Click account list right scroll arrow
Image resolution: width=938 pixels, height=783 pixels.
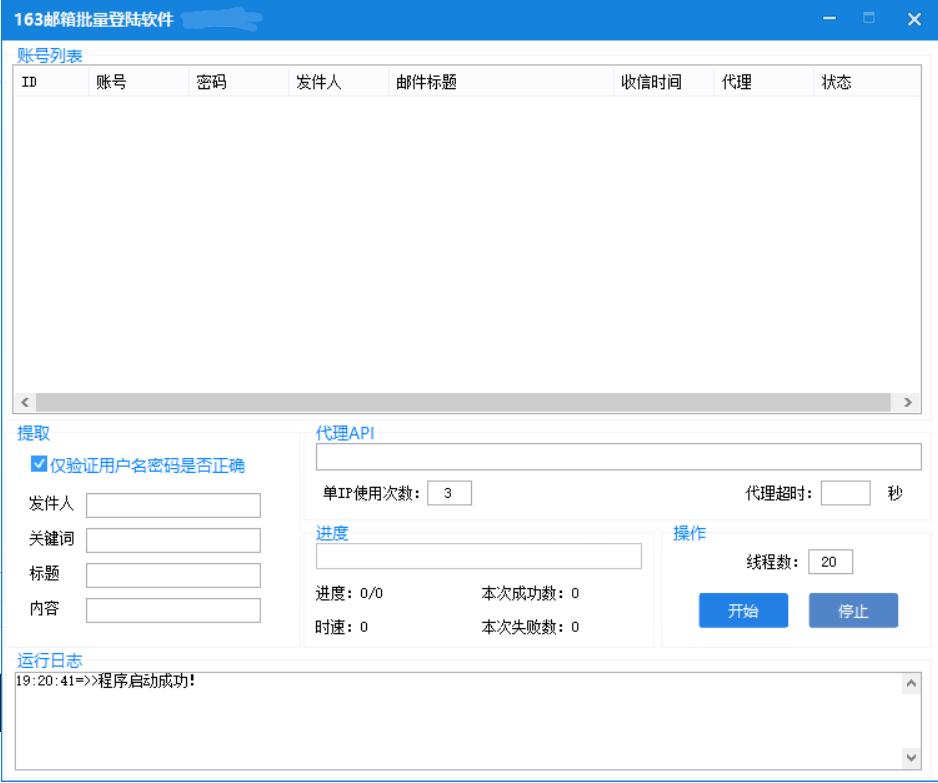point(908,402)
